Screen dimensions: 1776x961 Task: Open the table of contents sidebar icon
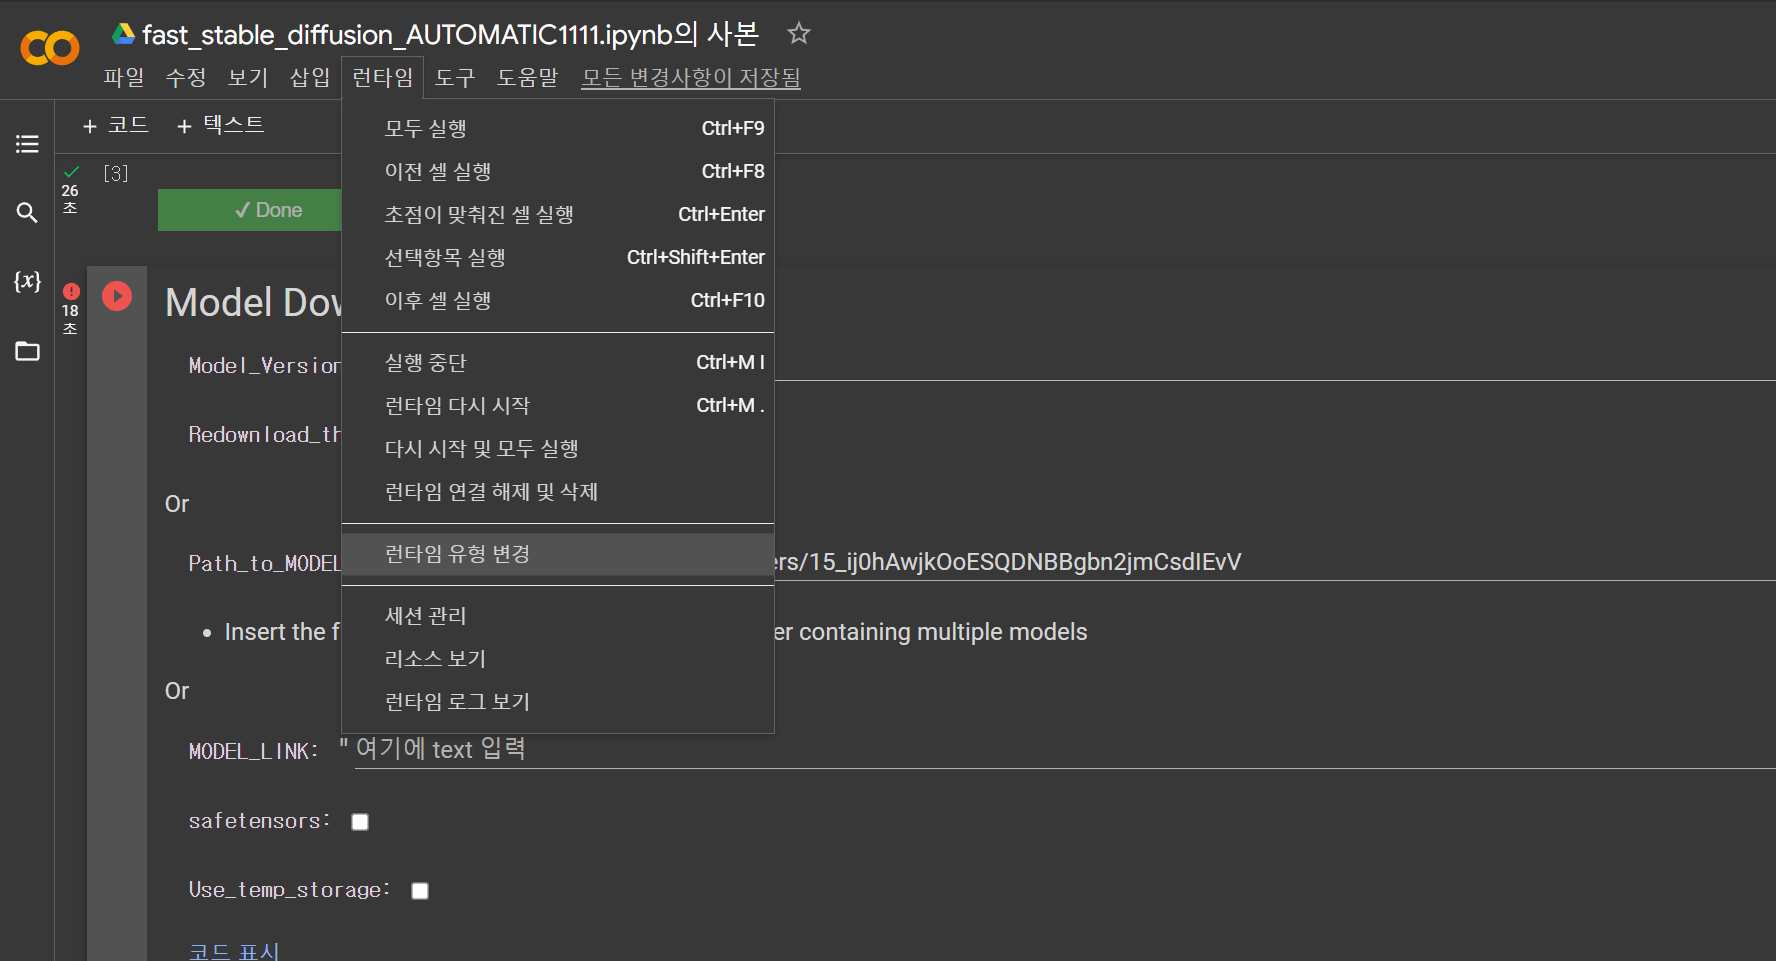pos(27,144)
